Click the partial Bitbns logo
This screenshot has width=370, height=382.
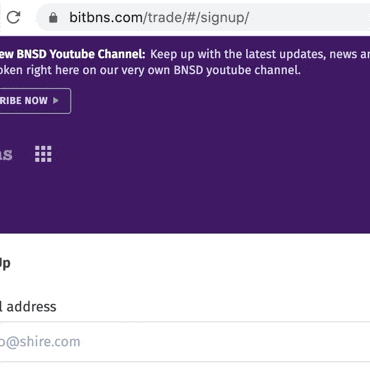pos(6,154)
